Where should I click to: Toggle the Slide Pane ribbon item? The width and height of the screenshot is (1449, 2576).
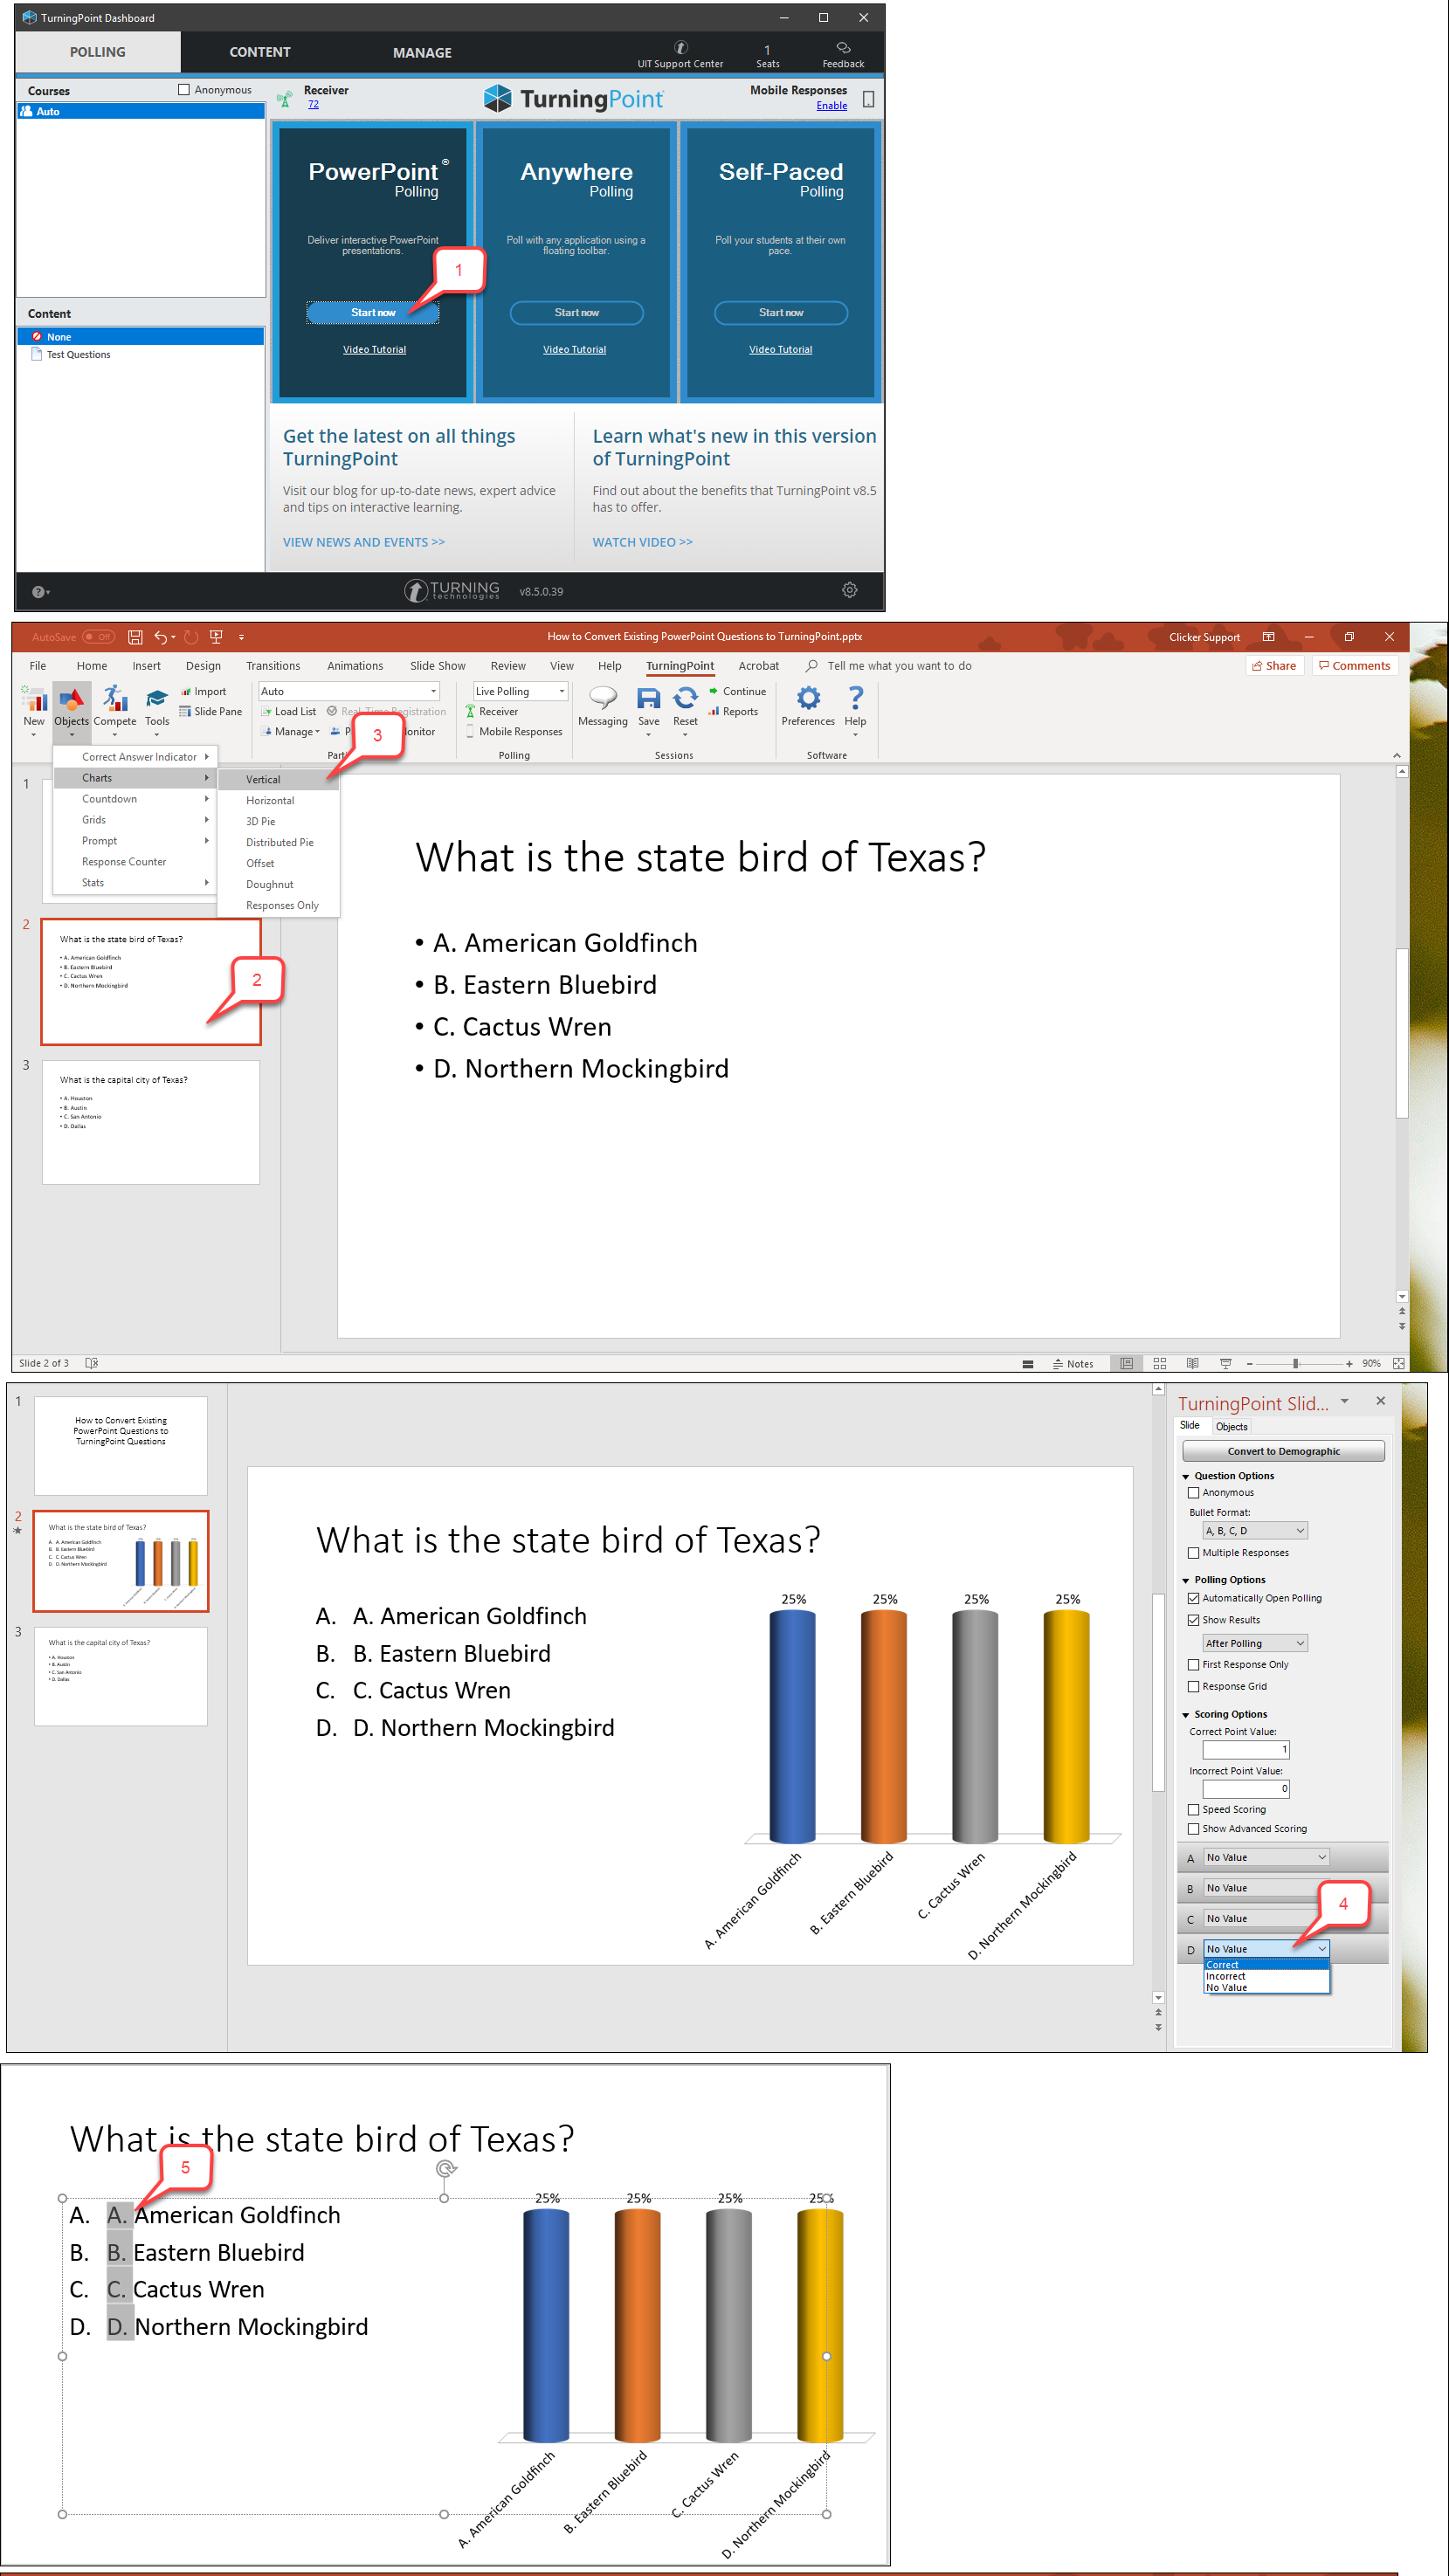pyautogui.click(x=211, y=711)
